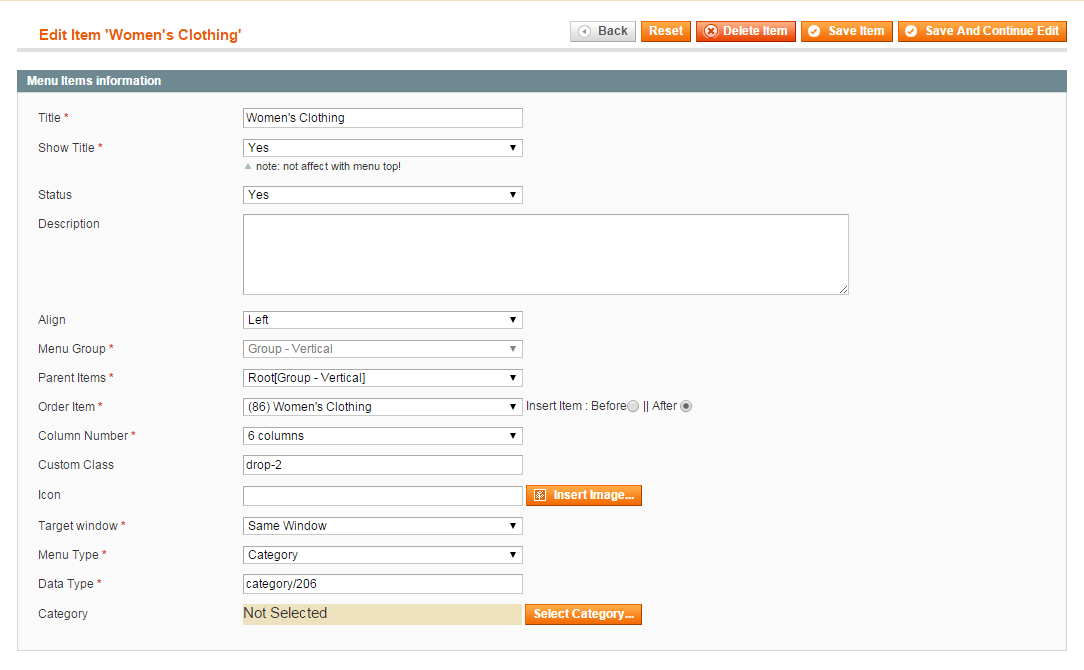Image resolution: width=1084 pixels, height=670 pixels.
Task: Click the 'Parent Items' label
Action: point(72,378)
